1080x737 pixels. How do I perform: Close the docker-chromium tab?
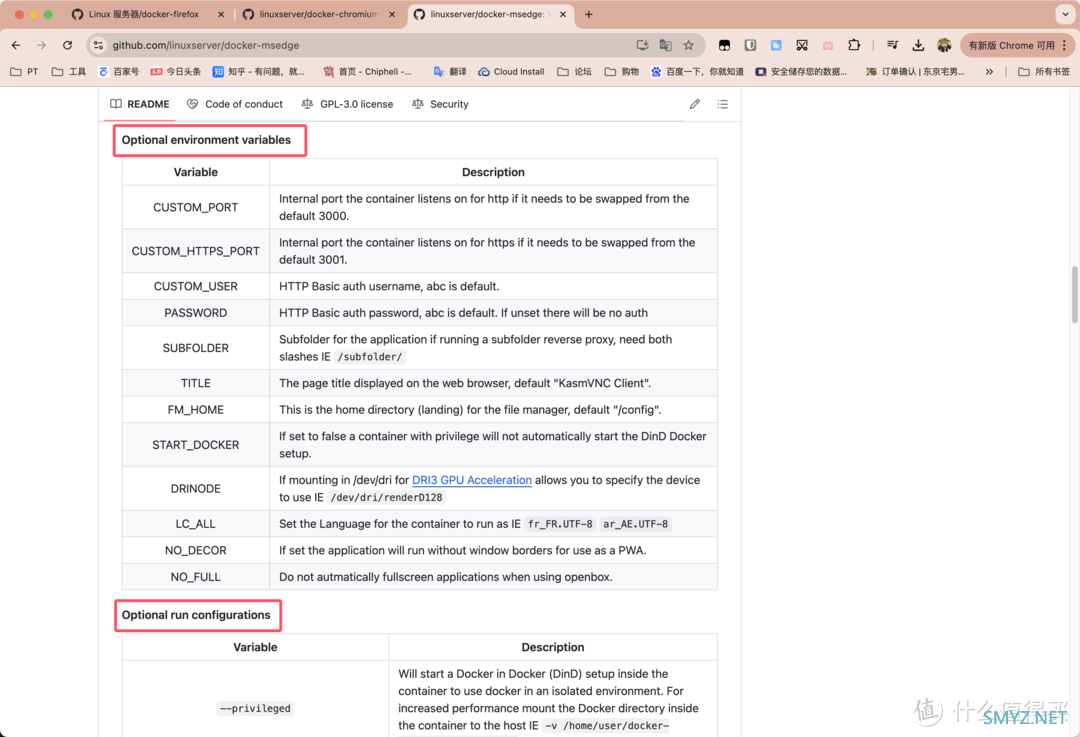coord(392,14)
